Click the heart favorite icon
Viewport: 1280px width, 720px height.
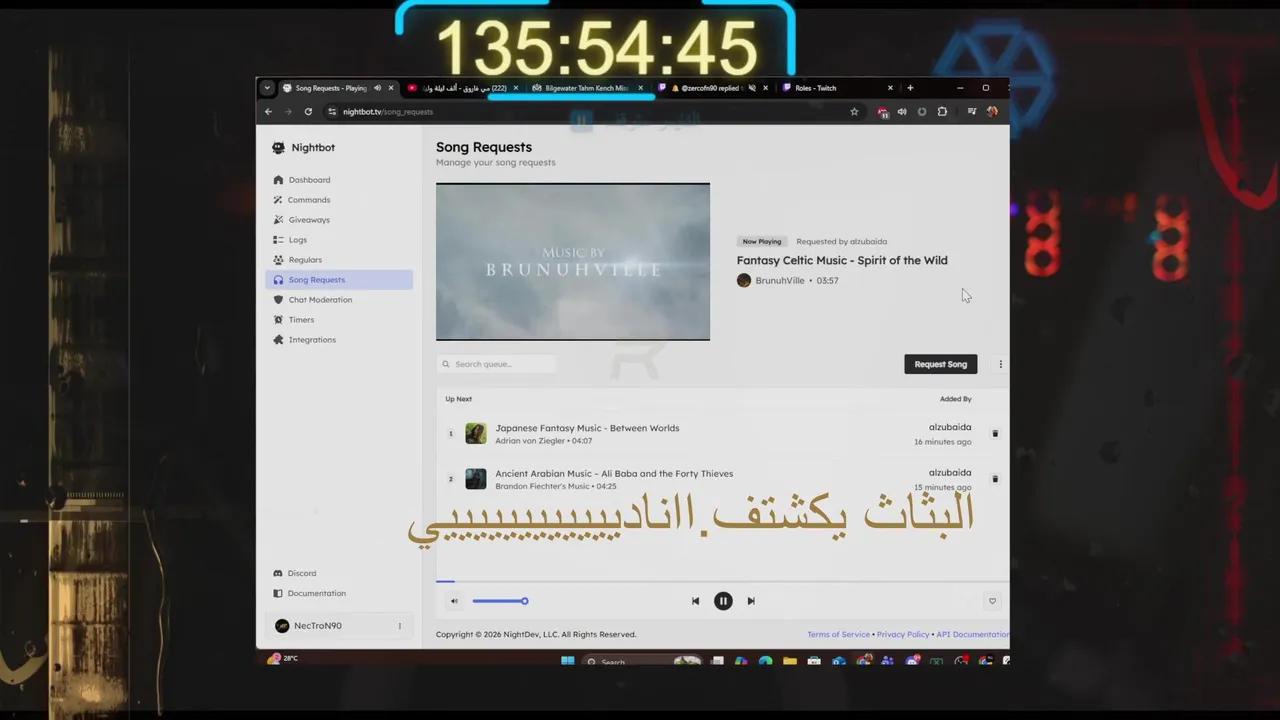(992, 601)
